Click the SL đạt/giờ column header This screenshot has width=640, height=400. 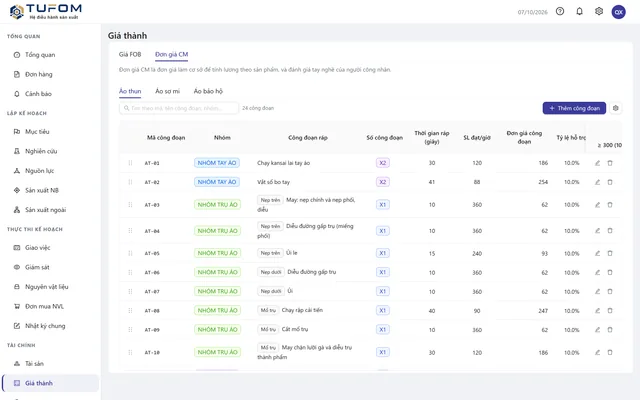click(477, 138)
